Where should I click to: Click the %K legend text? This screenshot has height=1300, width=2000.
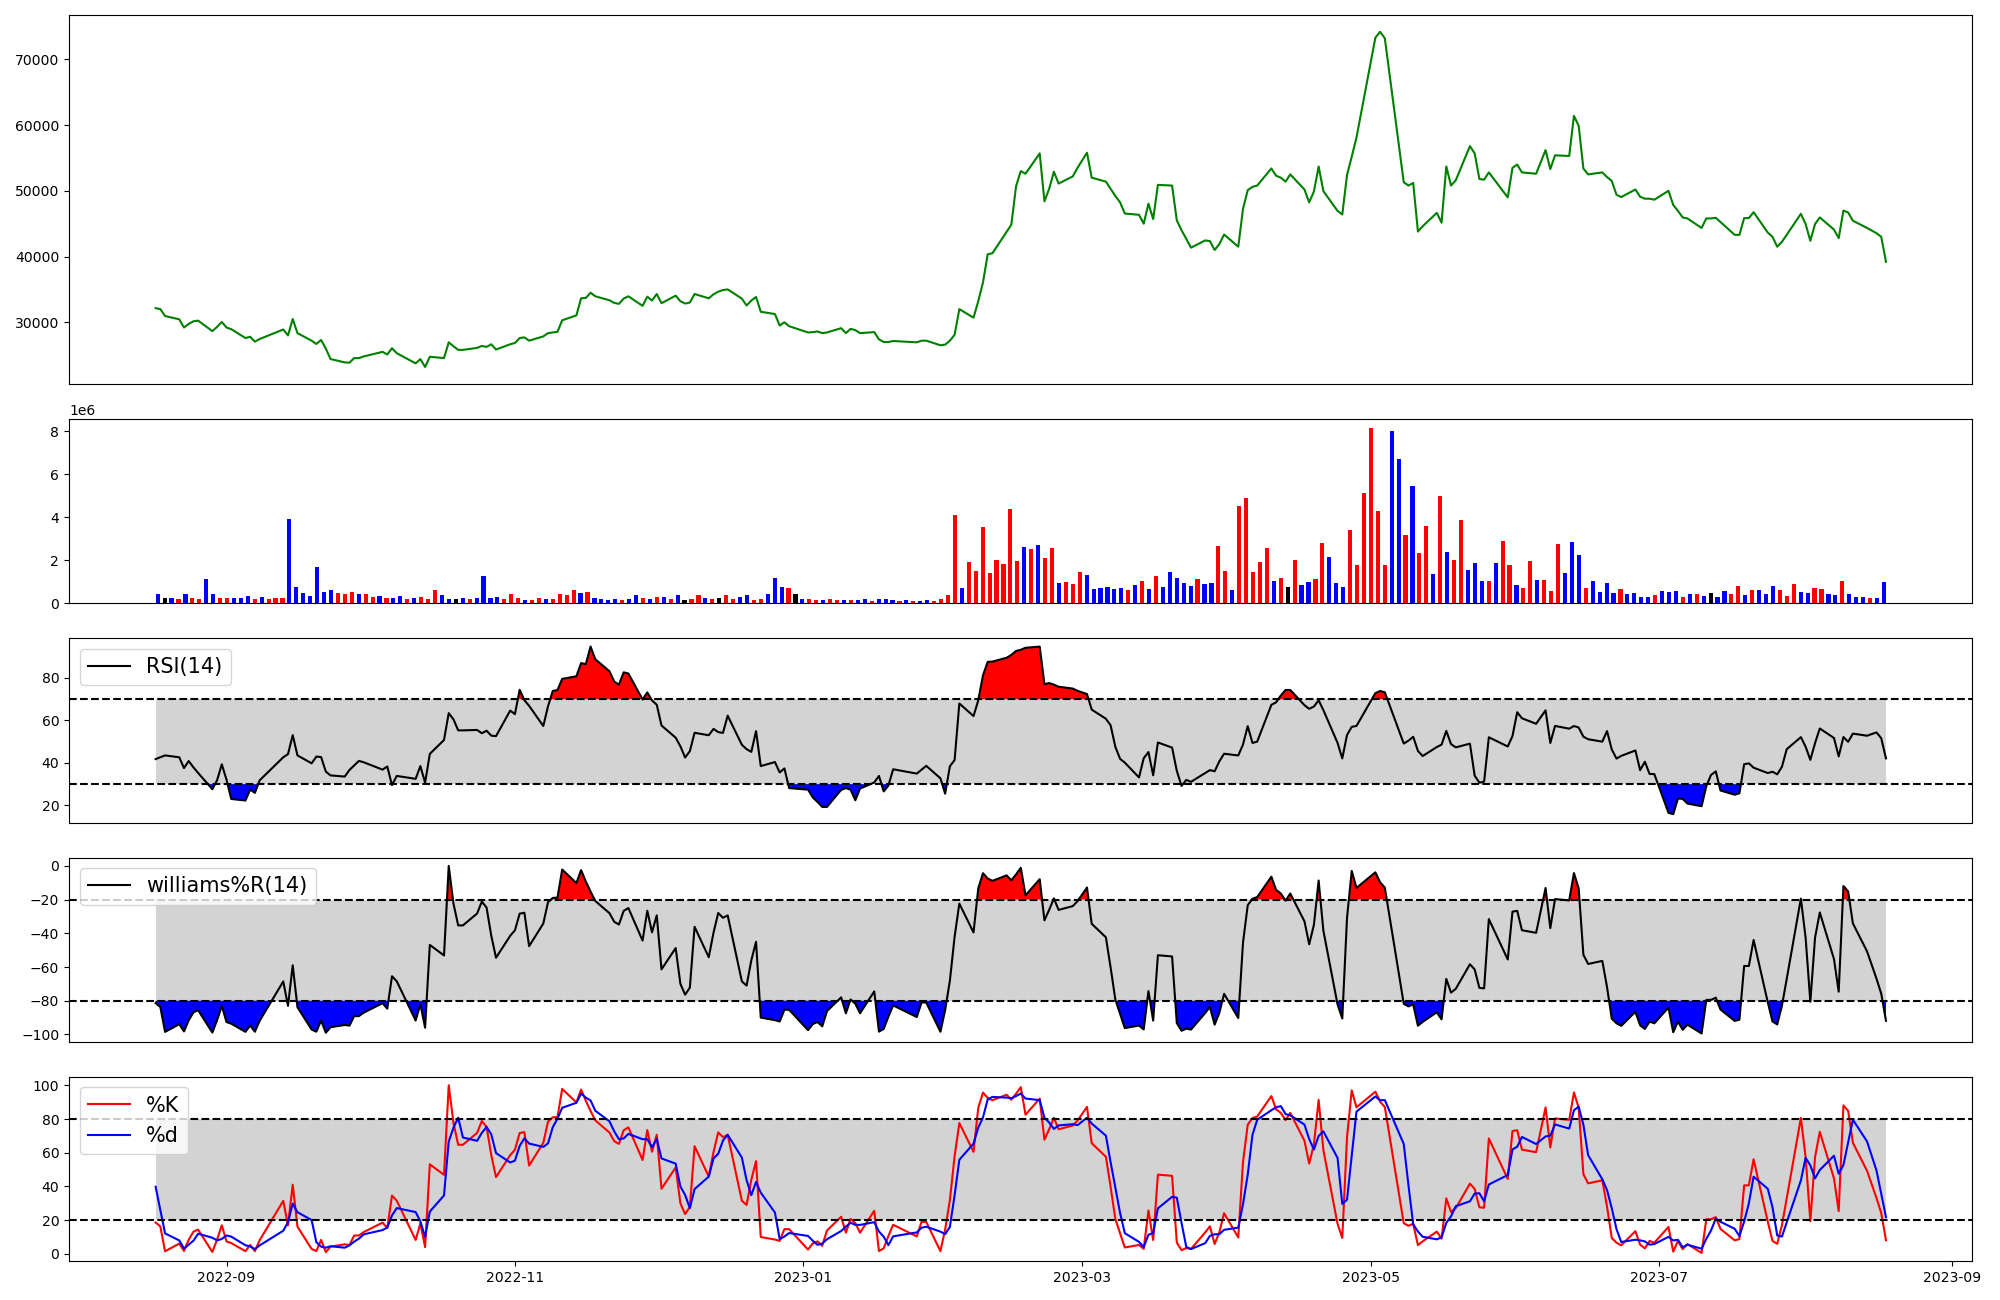coord(162,1105)
